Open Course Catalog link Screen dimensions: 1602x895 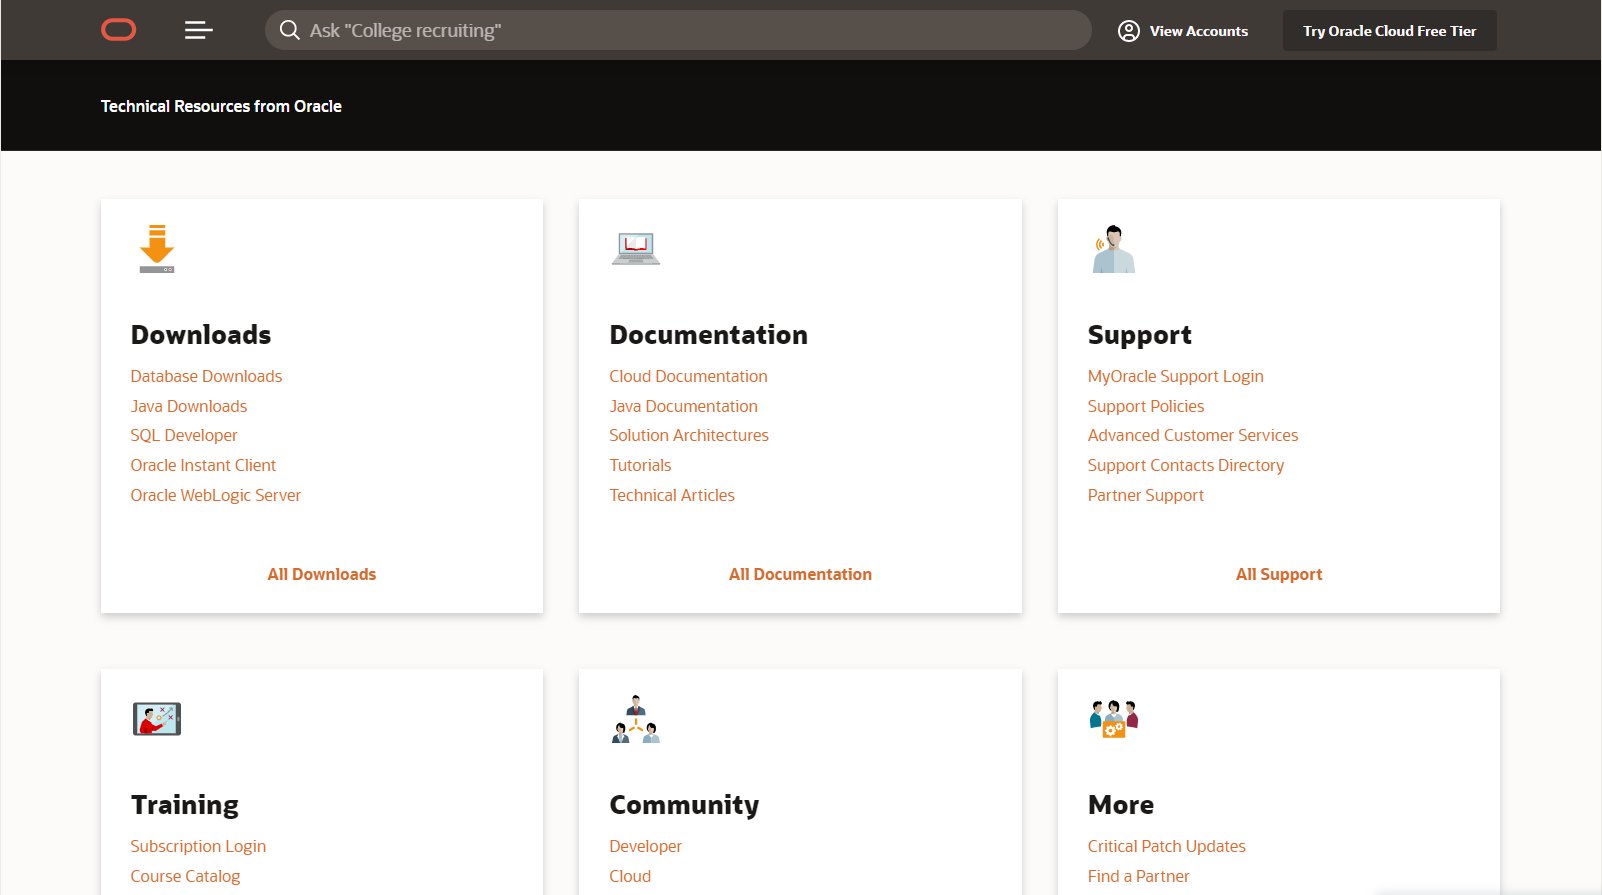point(185,876)
